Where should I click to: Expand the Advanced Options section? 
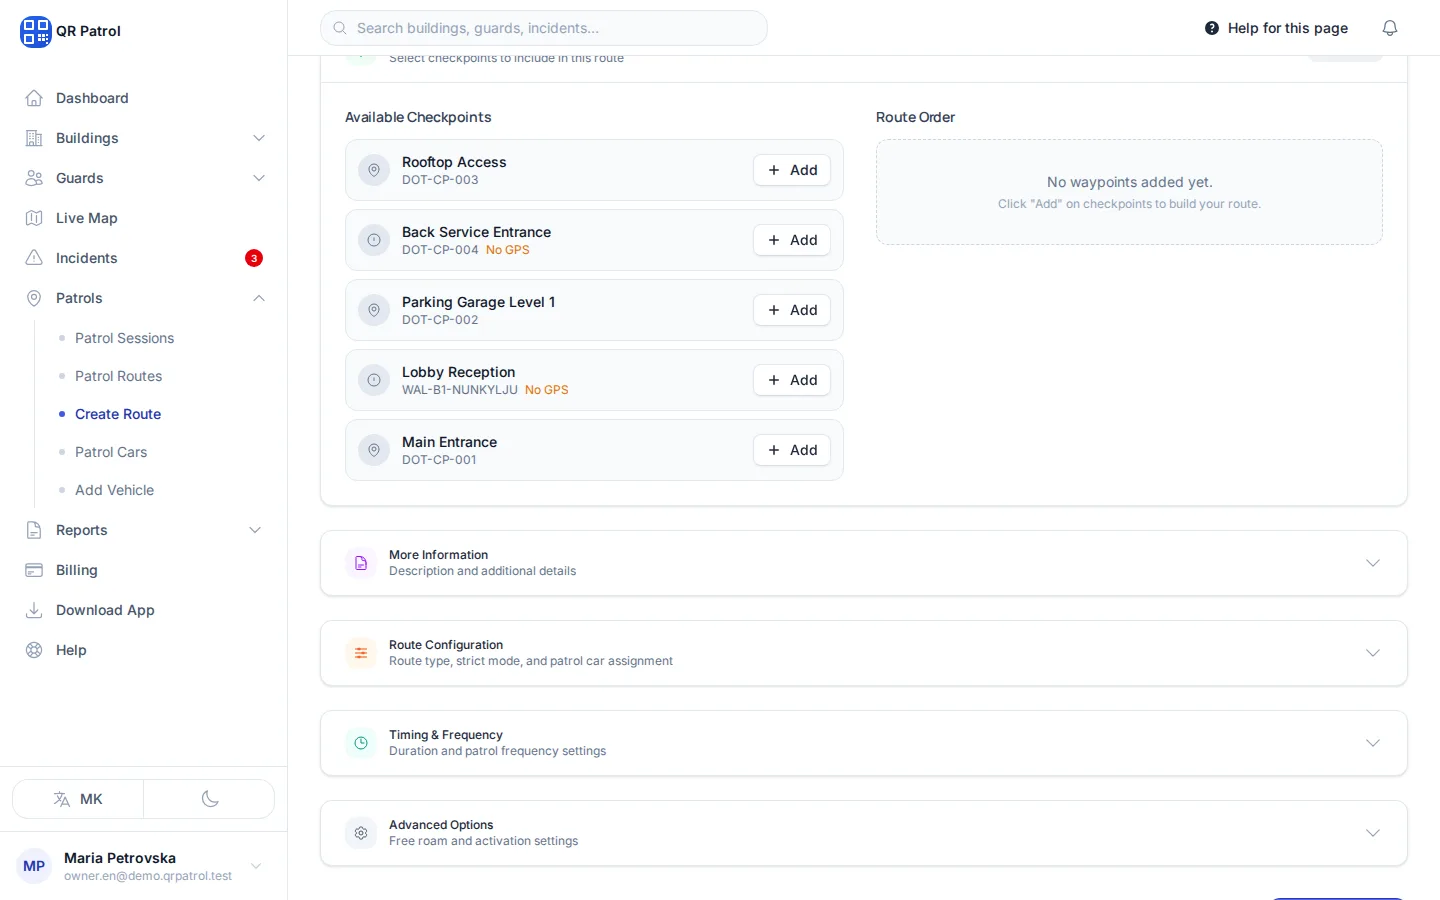click(x=864, y=833)
